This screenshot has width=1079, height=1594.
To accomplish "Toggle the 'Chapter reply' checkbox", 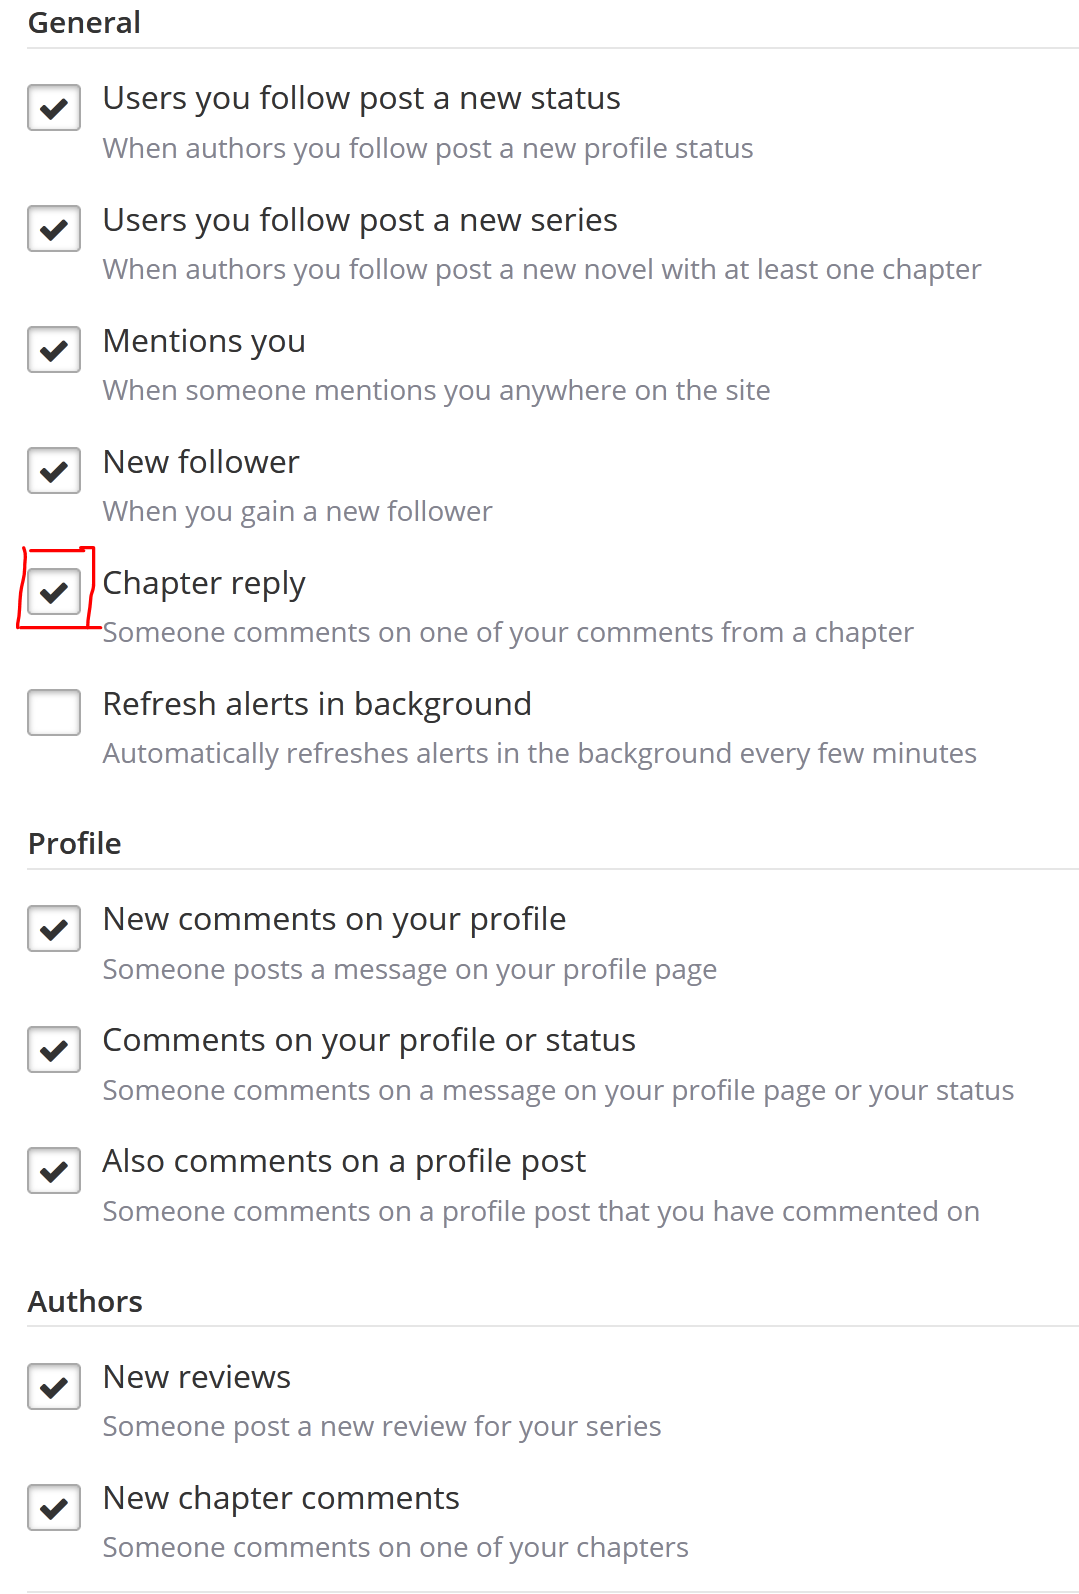I will (x=54, y=592).
